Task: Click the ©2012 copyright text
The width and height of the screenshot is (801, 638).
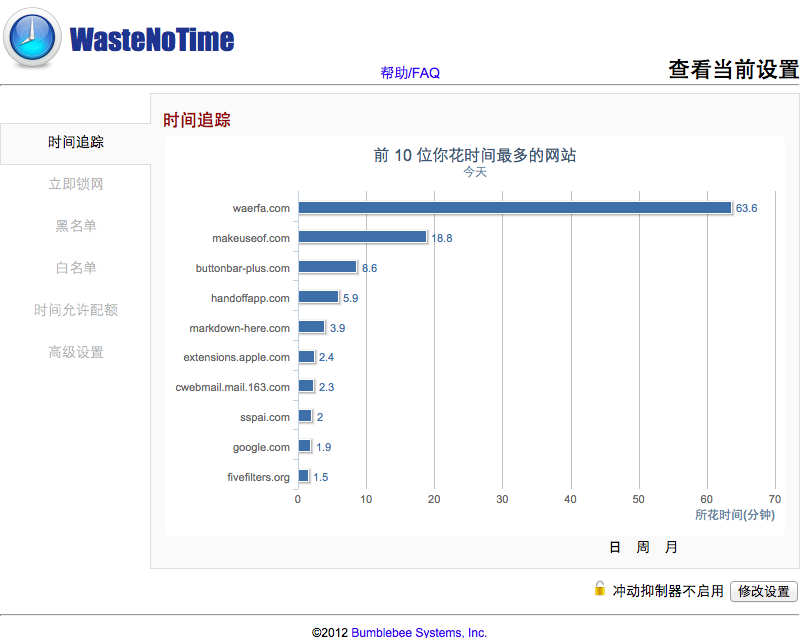Action: pyautogui.click(x=329, y=632)
